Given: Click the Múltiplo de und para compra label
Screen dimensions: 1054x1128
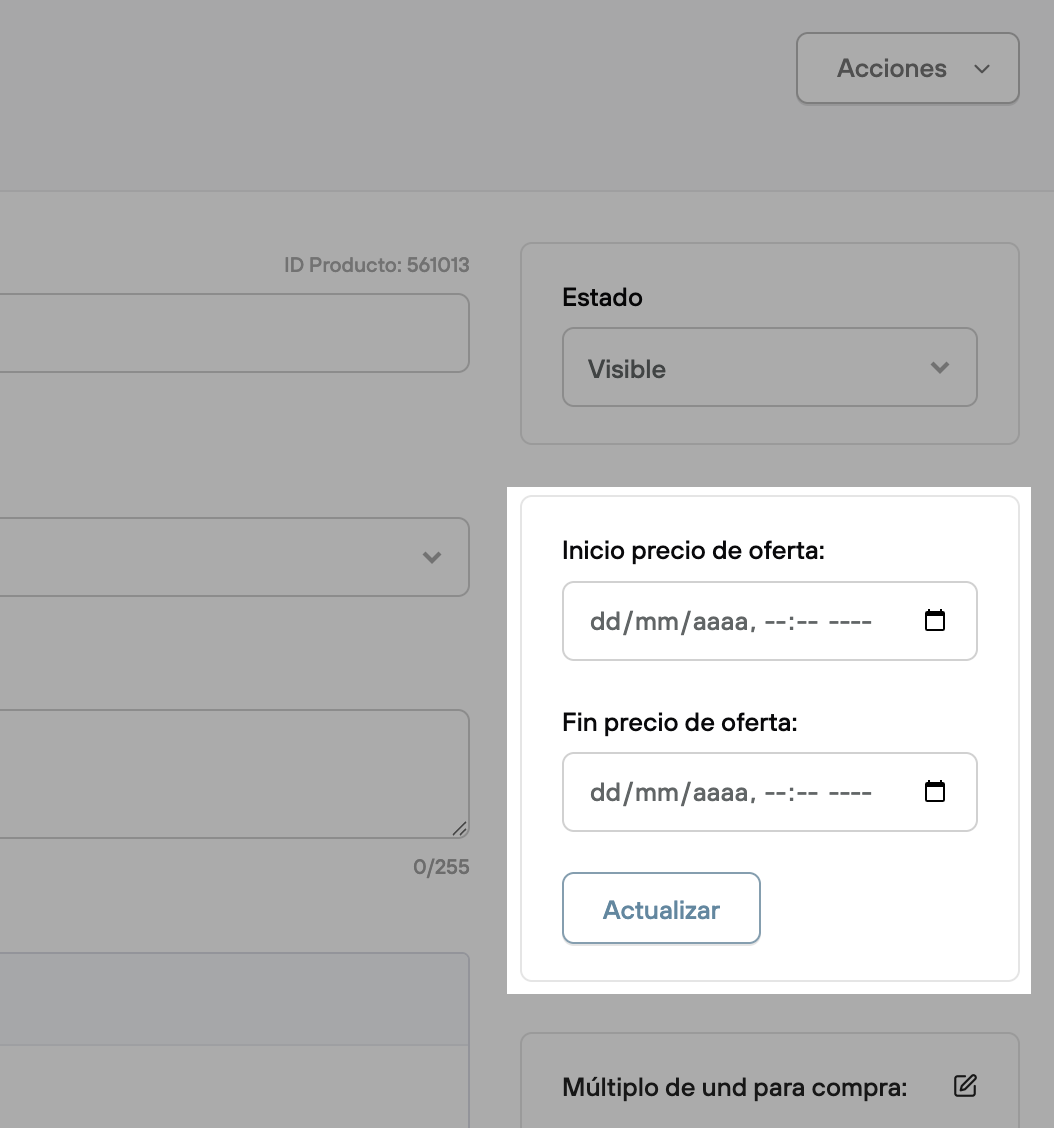Looking at the screenshot, I should [735, 1087].
